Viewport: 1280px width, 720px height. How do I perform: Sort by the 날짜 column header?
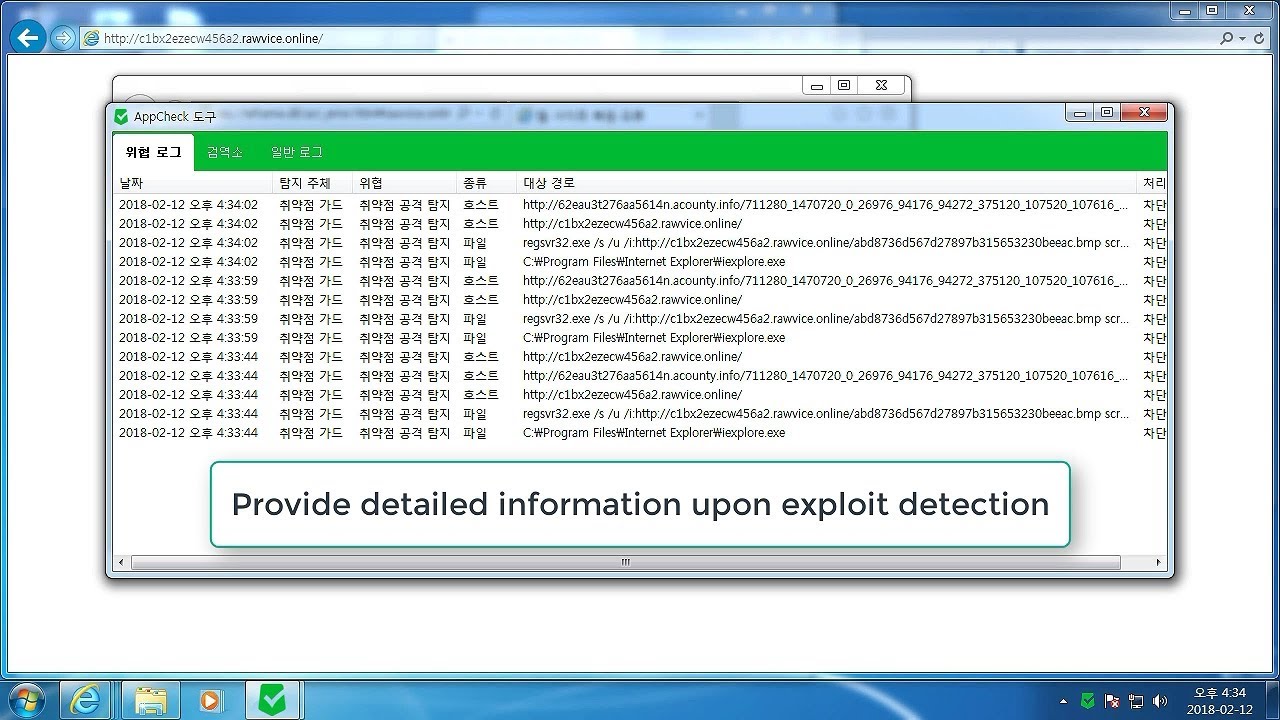(x=193, y=183)
